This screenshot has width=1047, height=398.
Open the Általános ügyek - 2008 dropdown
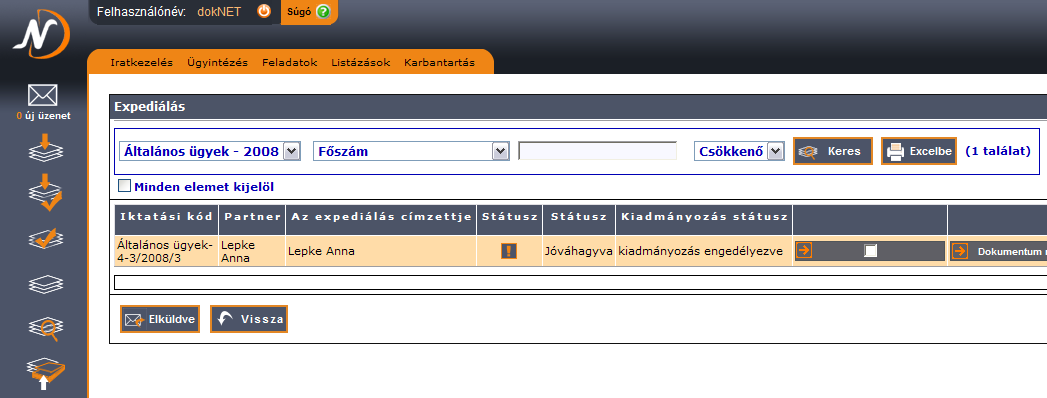[x=210, y=152]
